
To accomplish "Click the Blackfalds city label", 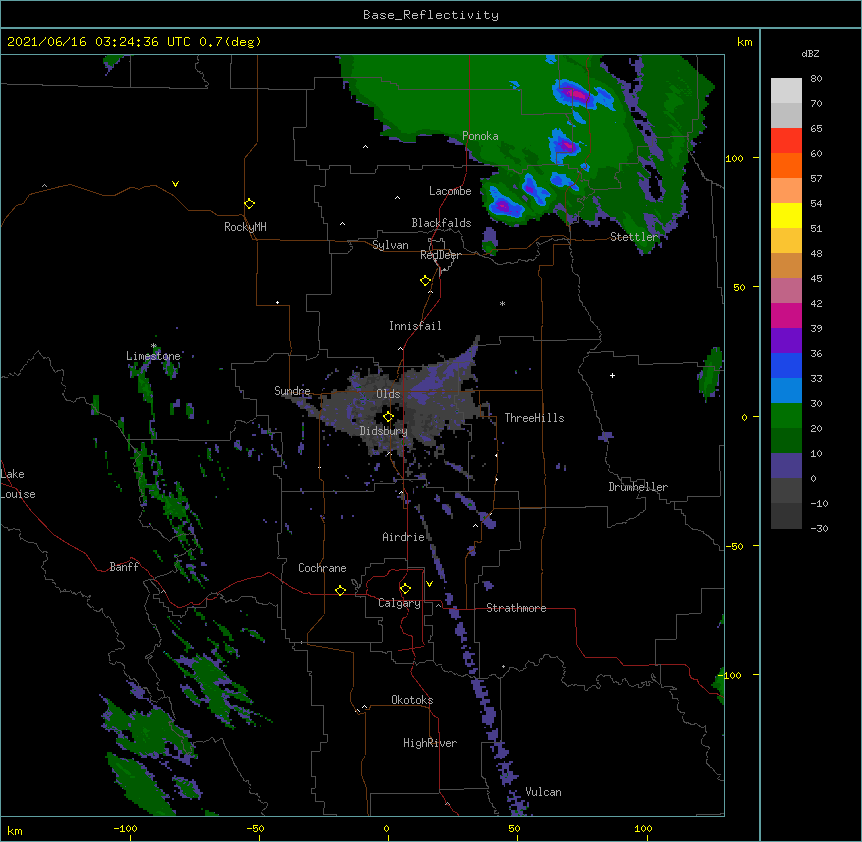I will pyautogui.click(x=441, y=223).
